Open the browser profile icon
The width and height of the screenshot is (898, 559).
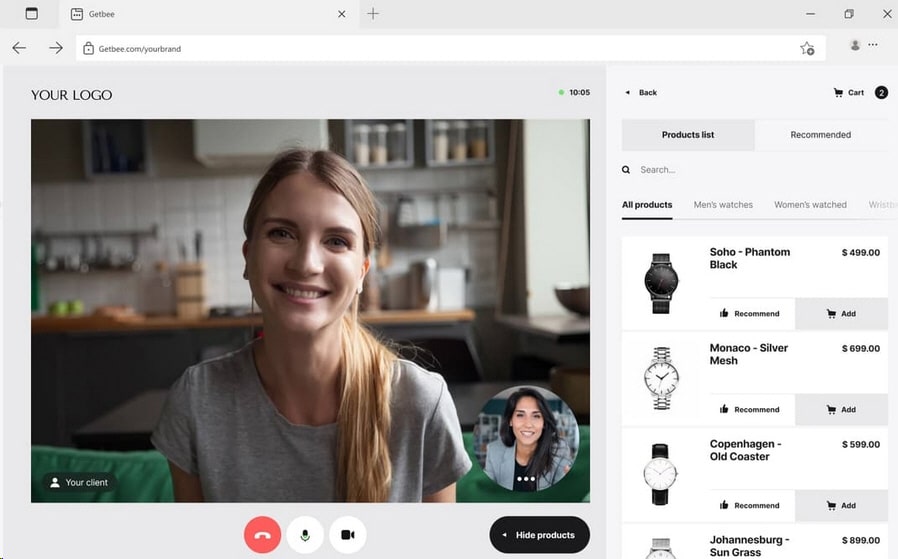click(x=855, y=45)
